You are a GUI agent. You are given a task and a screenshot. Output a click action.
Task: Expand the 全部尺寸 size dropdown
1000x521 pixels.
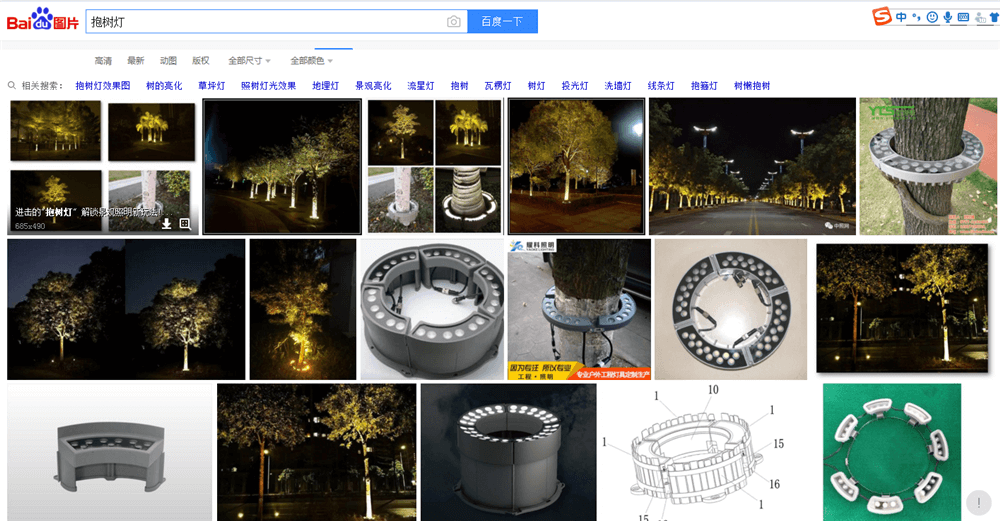coord(249,61)
